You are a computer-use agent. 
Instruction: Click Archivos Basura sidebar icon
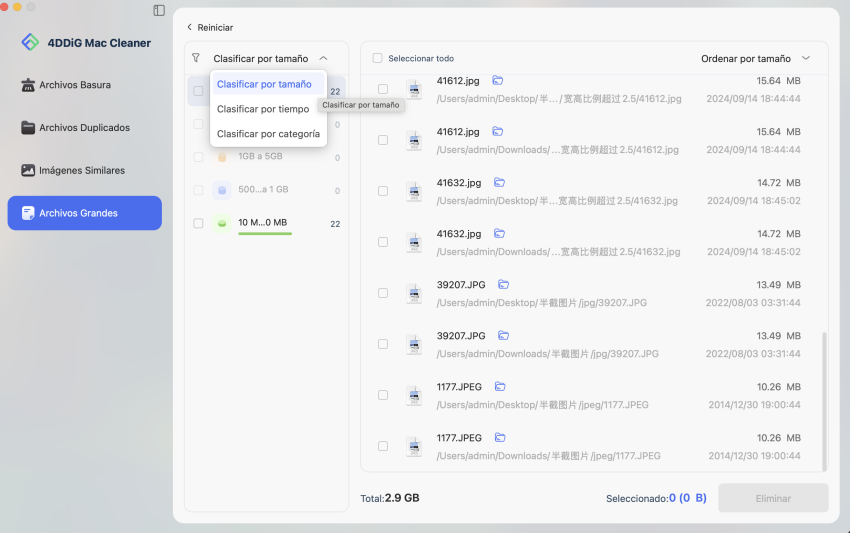pos(28,85)
